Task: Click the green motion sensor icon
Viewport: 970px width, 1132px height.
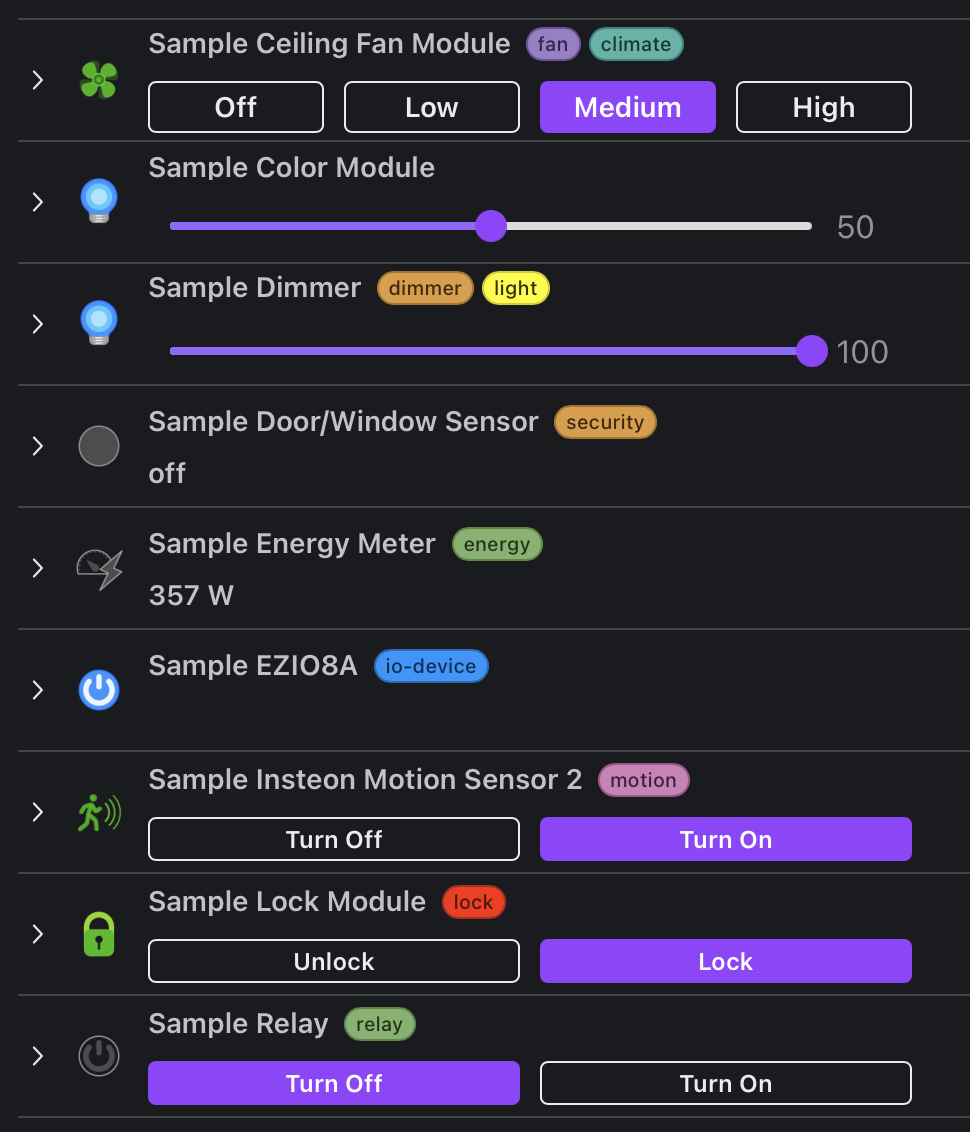Action: pos(100,812)
